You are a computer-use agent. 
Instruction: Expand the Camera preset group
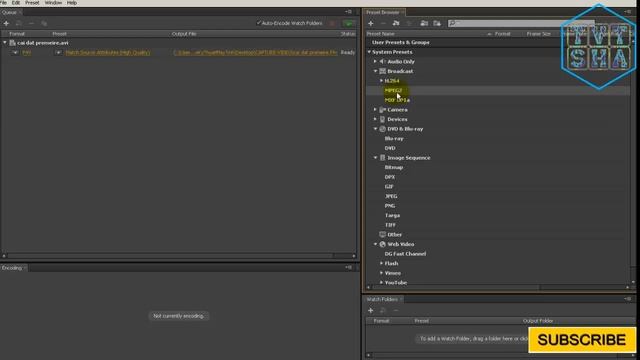[x=375, y=109]
